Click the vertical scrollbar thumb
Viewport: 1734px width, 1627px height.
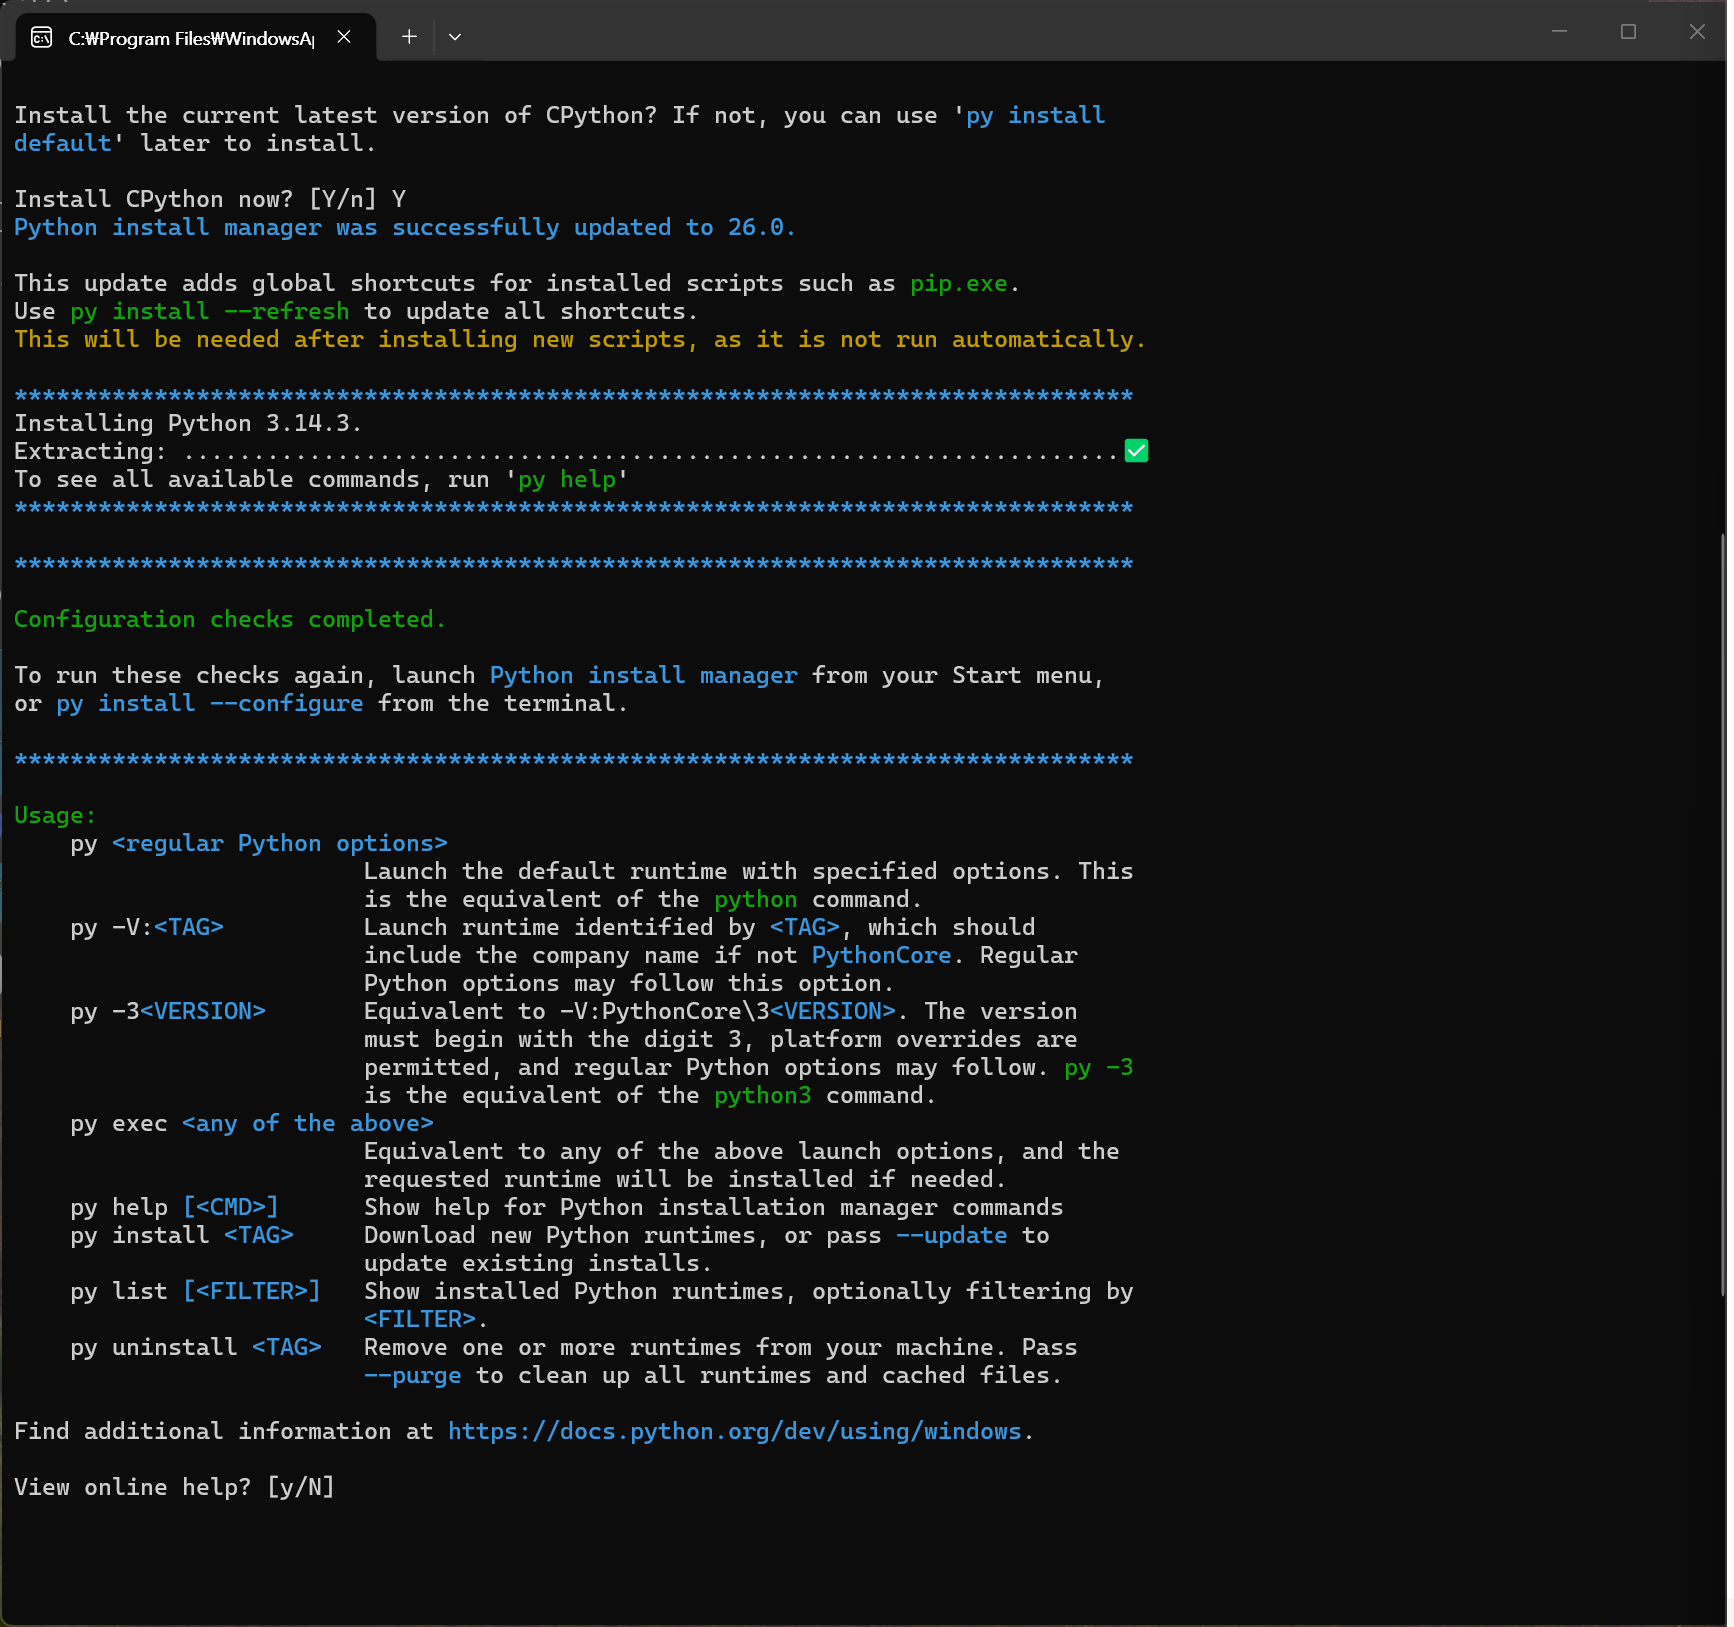tap(1722, 915)
